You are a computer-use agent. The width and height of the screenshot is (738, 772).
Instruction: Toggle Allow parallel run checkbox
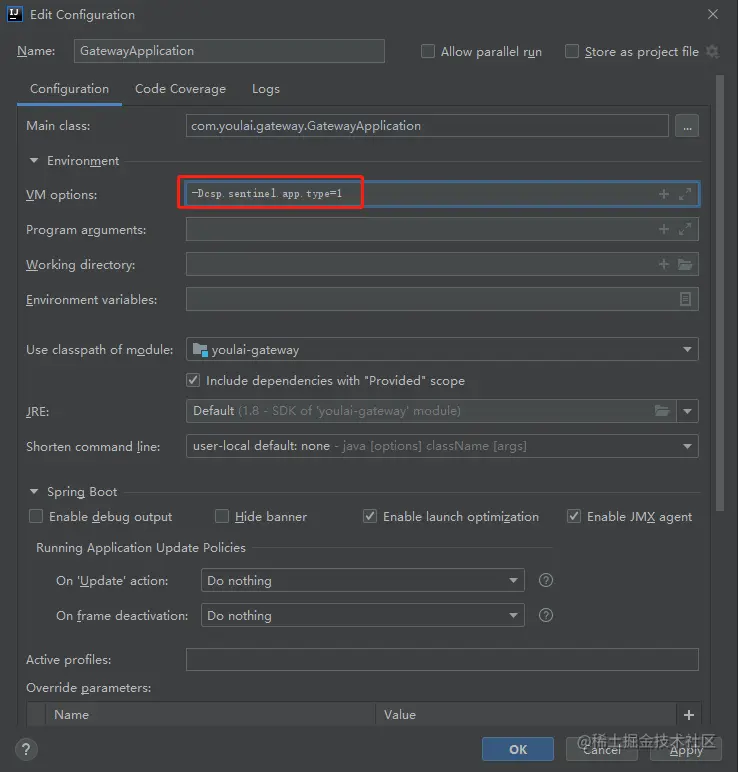(428, 51)
